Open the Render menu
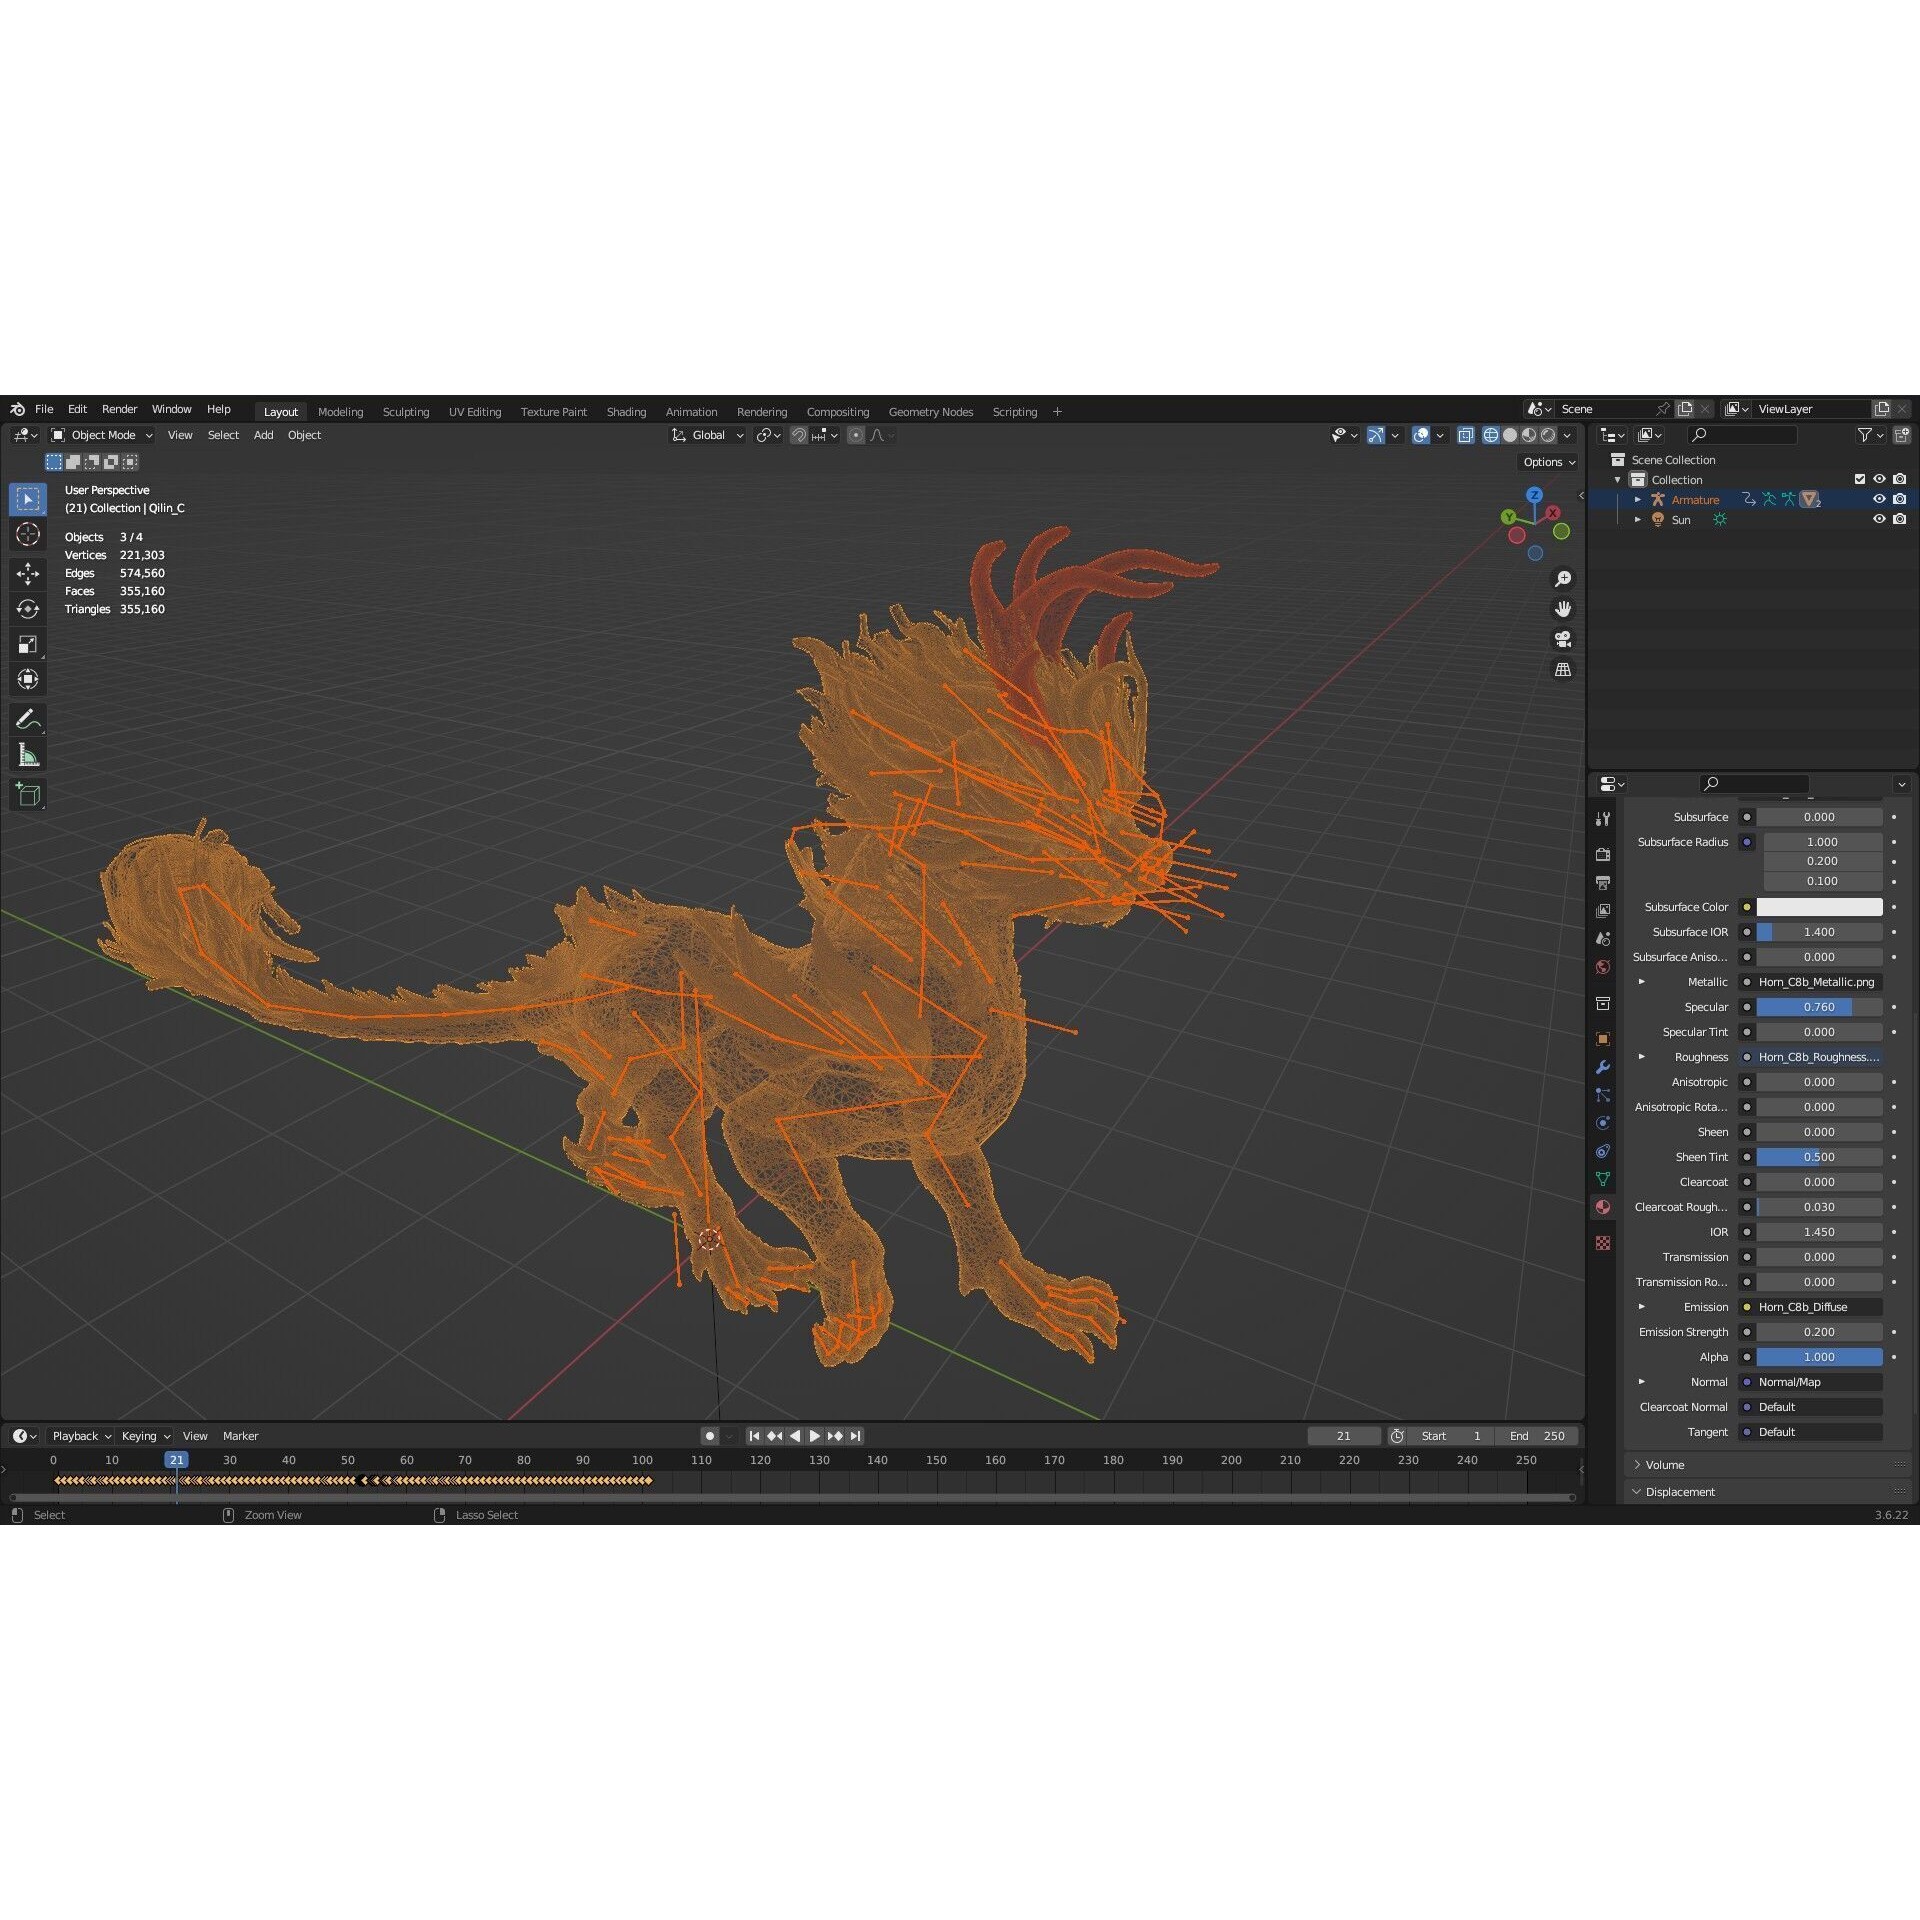This screenshot has width=1920, height=1920. coord(119,408)
